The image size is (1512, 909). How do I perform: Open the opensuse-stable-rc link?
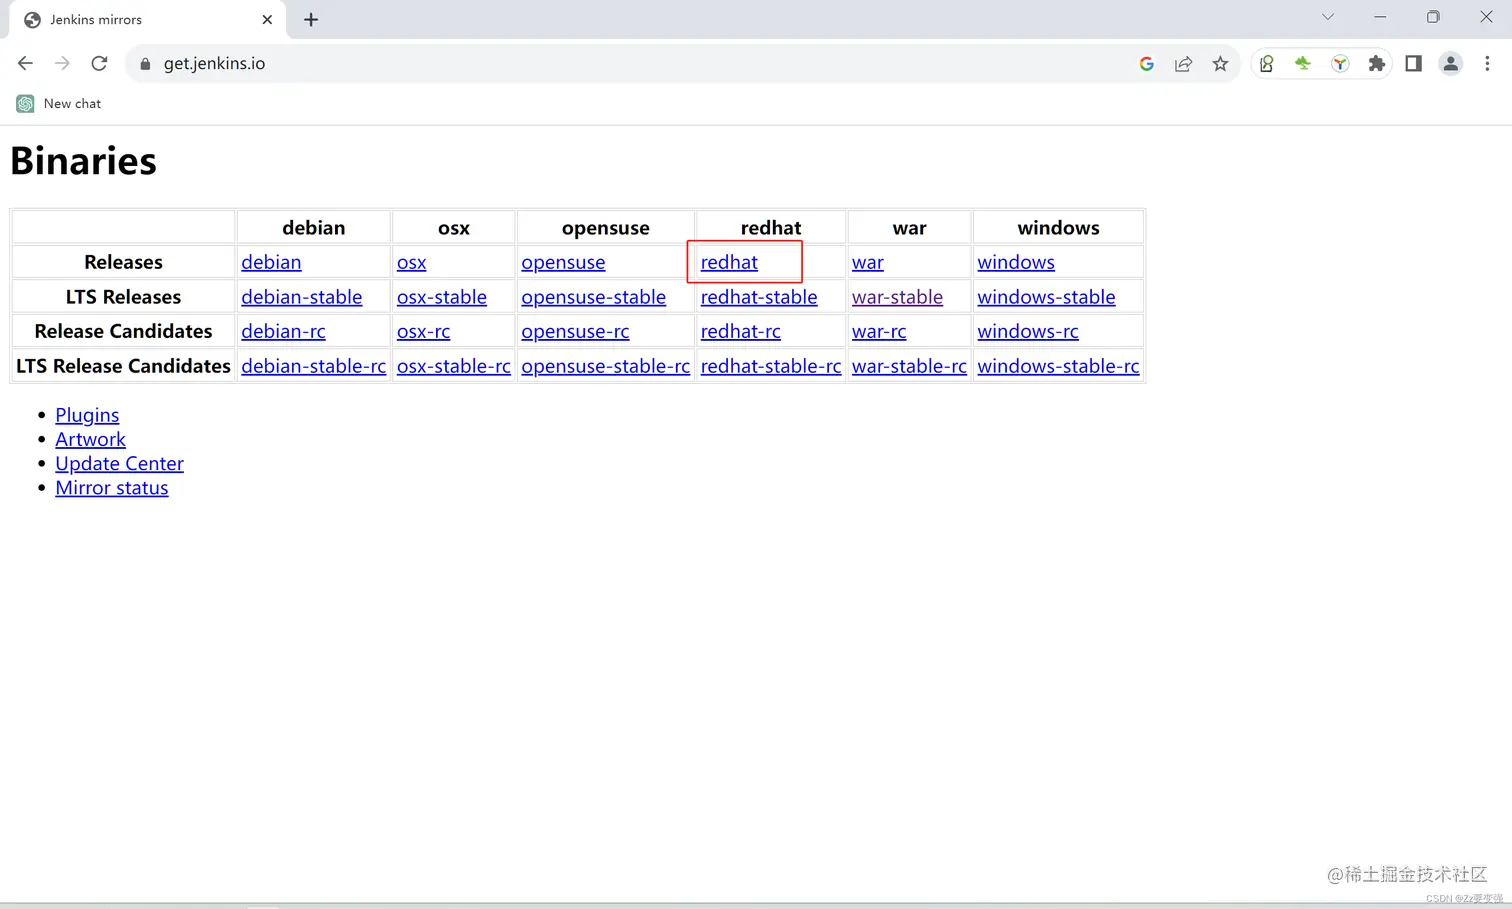click(x=605, y=366)
